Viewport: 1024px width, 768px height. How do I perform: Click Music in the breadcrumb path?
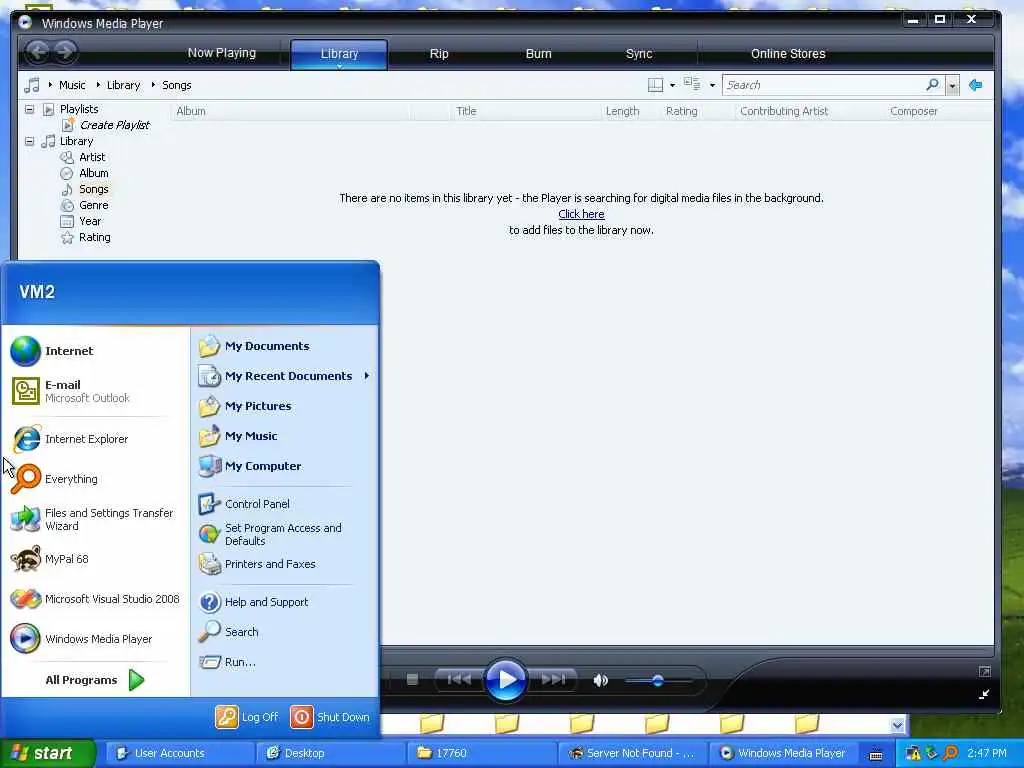coord(72,85)
